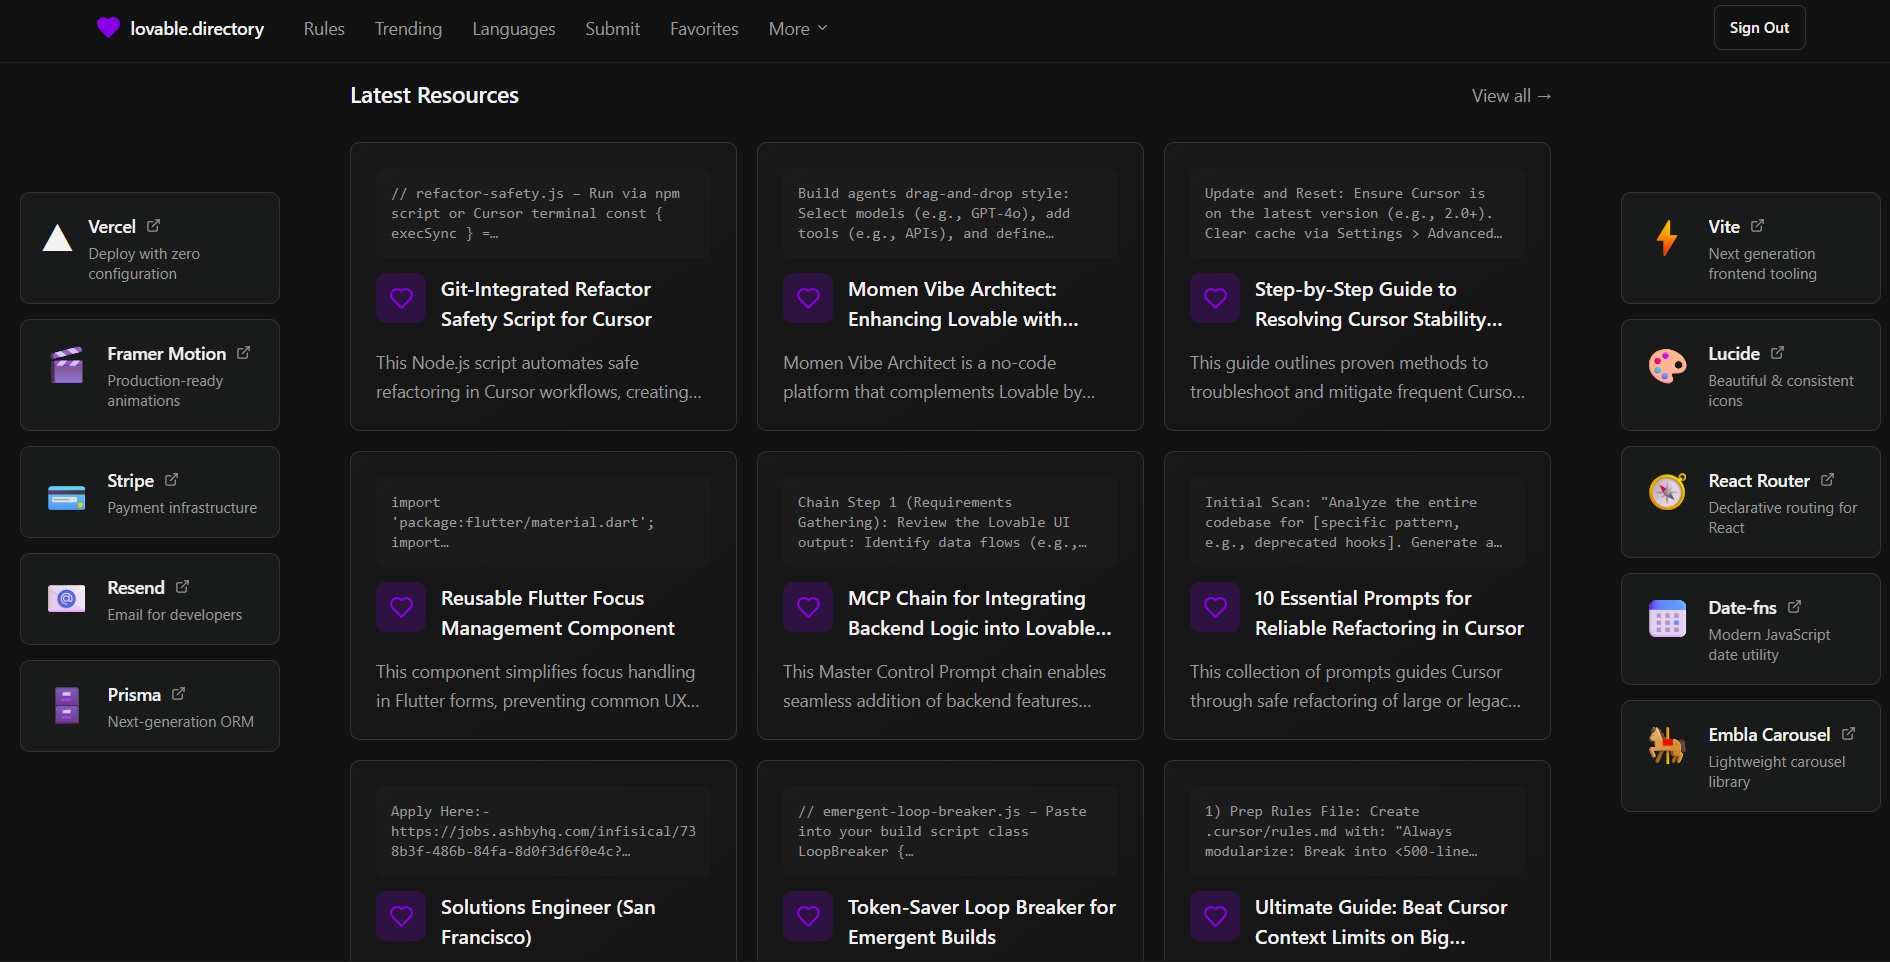Click the Vercel triangle logo icon
This screenshot has height=962, width=1890.
click(x=58, y=238)
